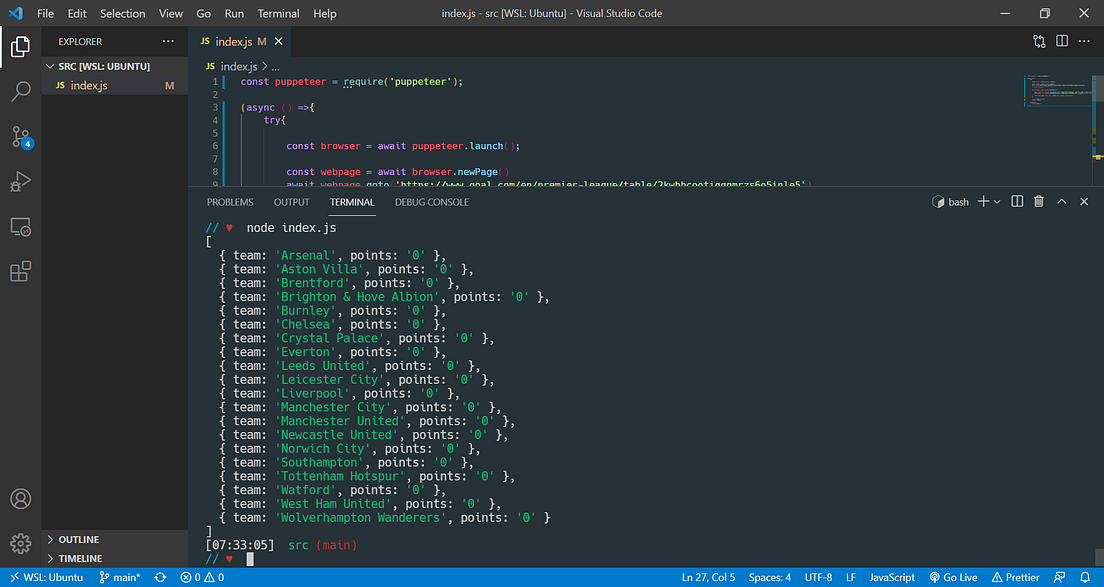1104x587 pixels.
Task: Click the WSL: Ubuntu remote indicator
Action: pyautogui.click(x=46, y=577)
